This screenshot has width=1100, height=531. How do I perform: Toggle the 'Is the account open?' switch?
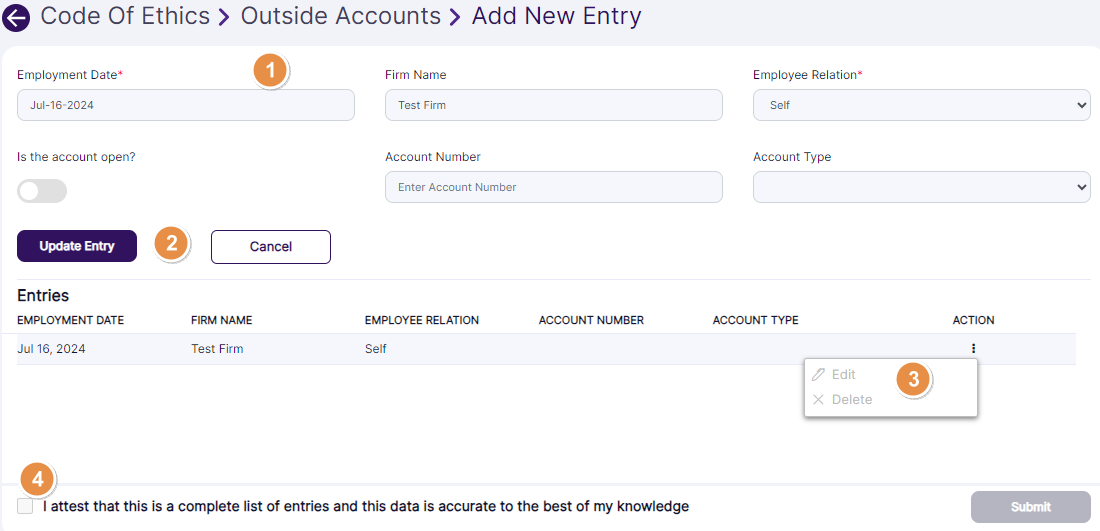42,191
